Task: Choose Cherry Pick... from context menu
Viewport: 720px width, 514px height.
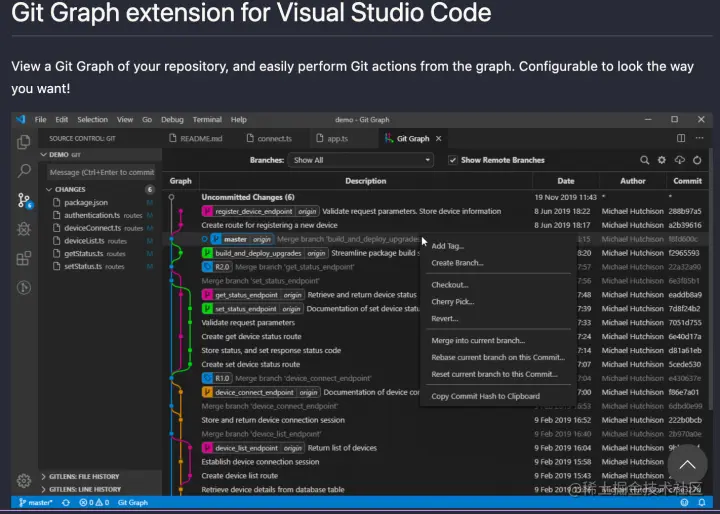Action: (498, 302)
